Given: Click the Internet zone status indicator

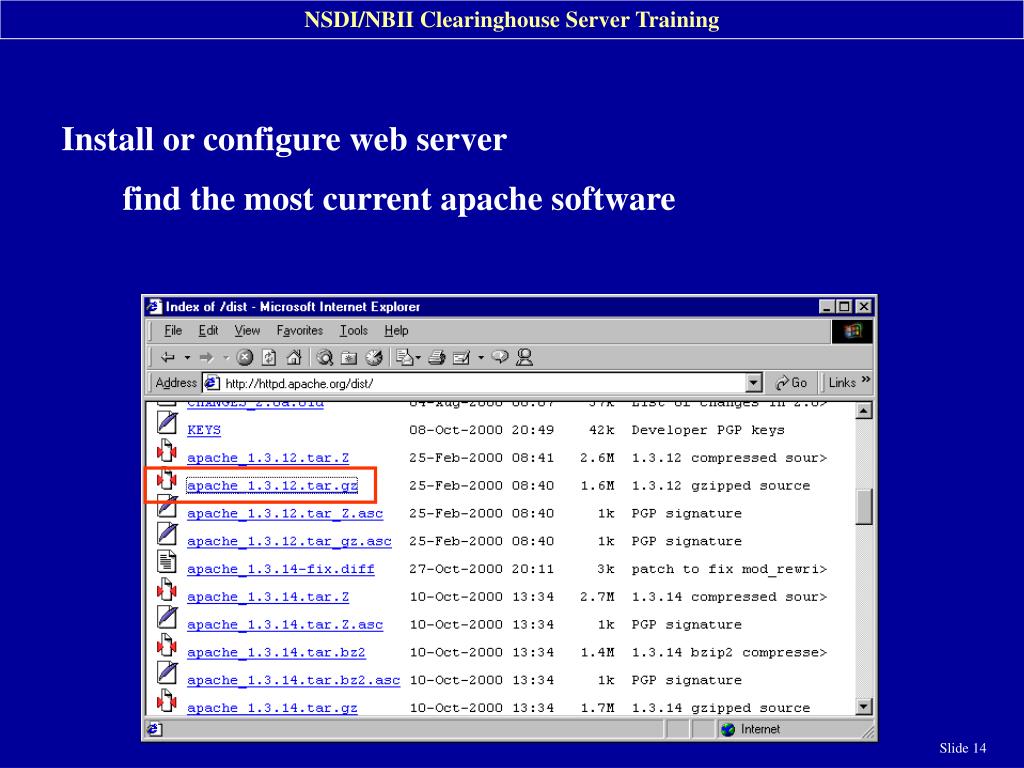Looking at the screenshot, I should point(751,729).
